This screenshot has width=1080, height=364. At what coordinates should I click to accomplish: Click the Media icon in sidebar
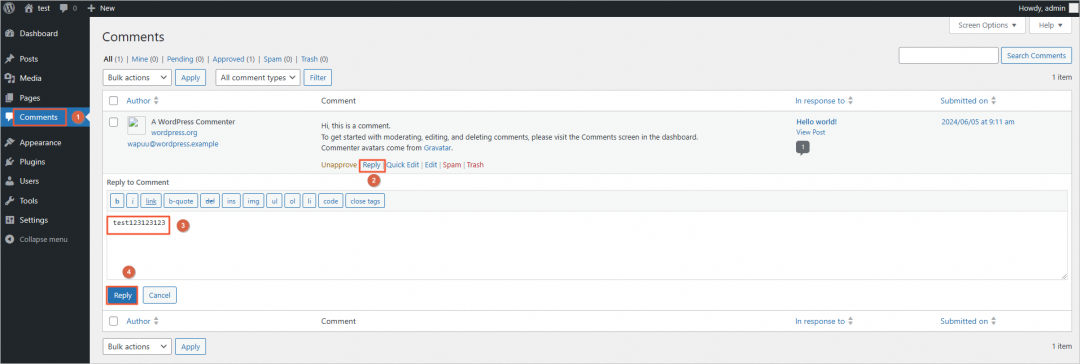tap(10, 79)
